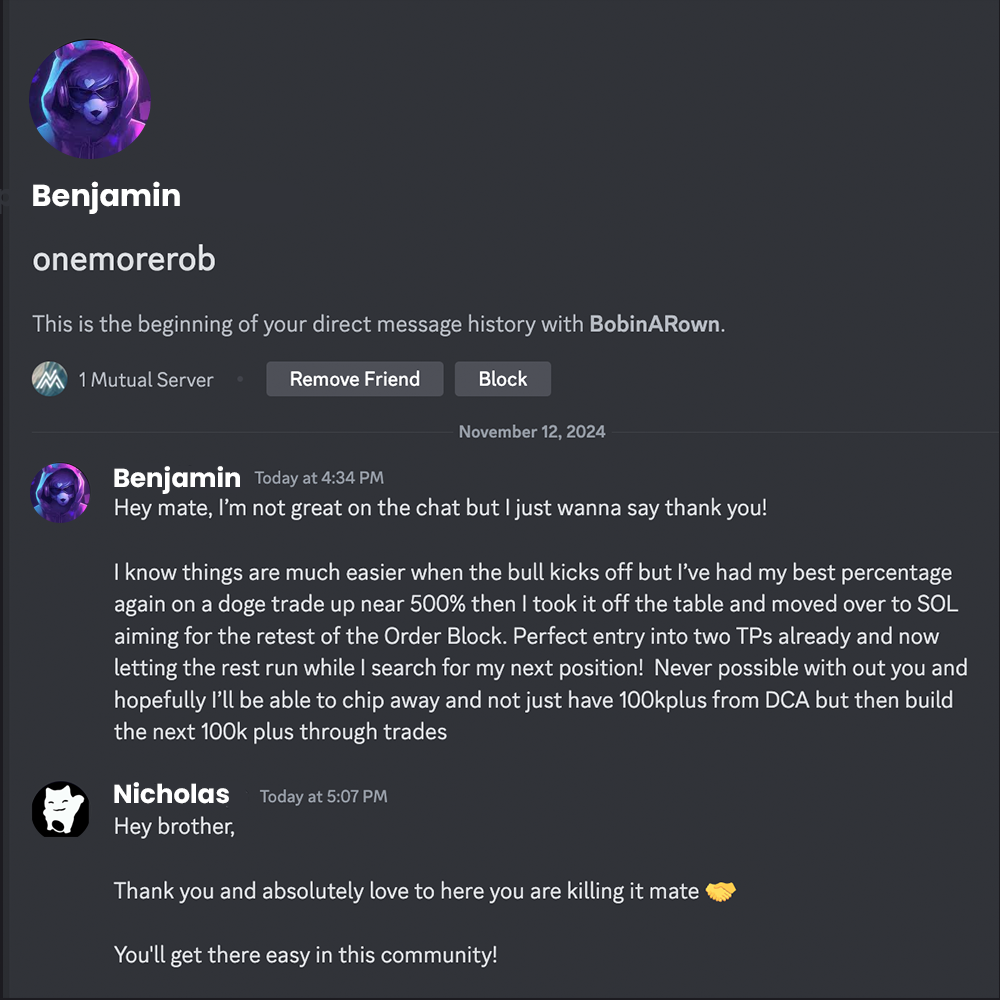Open the 1 Mutual Server link
The width and height of the screenshot is (1000, 1000).
click(x=146, y=380)
